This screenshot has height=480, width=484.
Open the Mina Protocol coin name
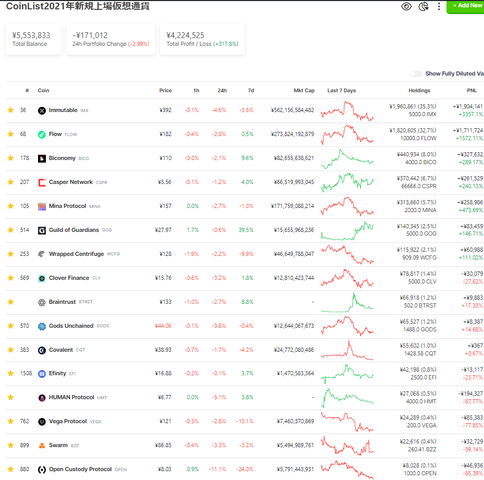pyautogui.click(x=67, y=206)
